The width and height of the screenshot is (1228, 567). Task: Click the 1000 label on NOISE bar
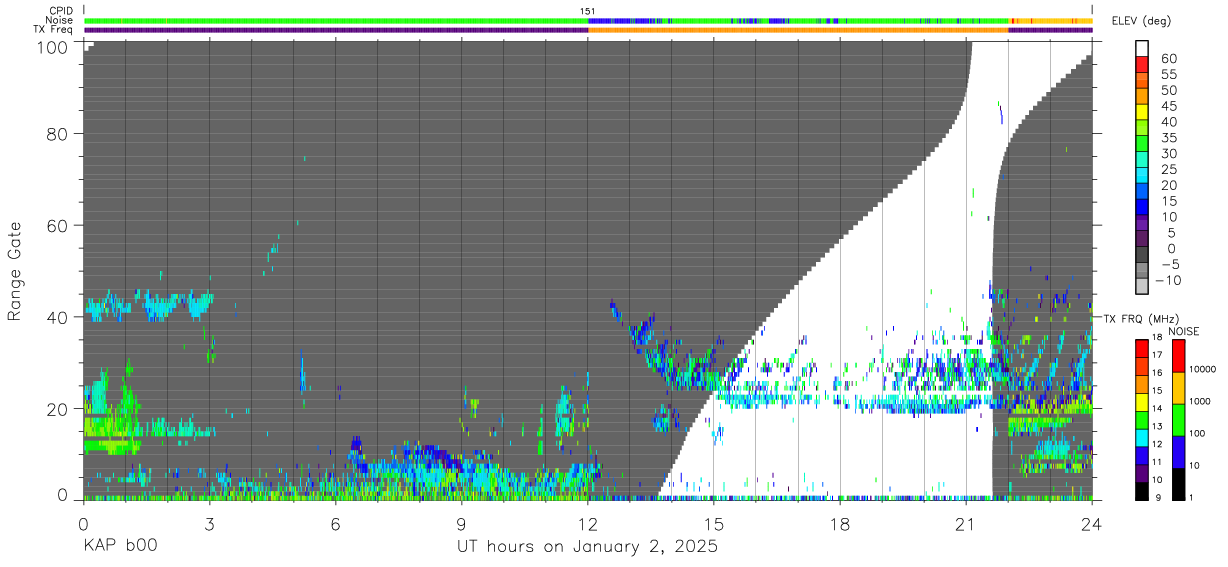click(x=1202, y=401)
